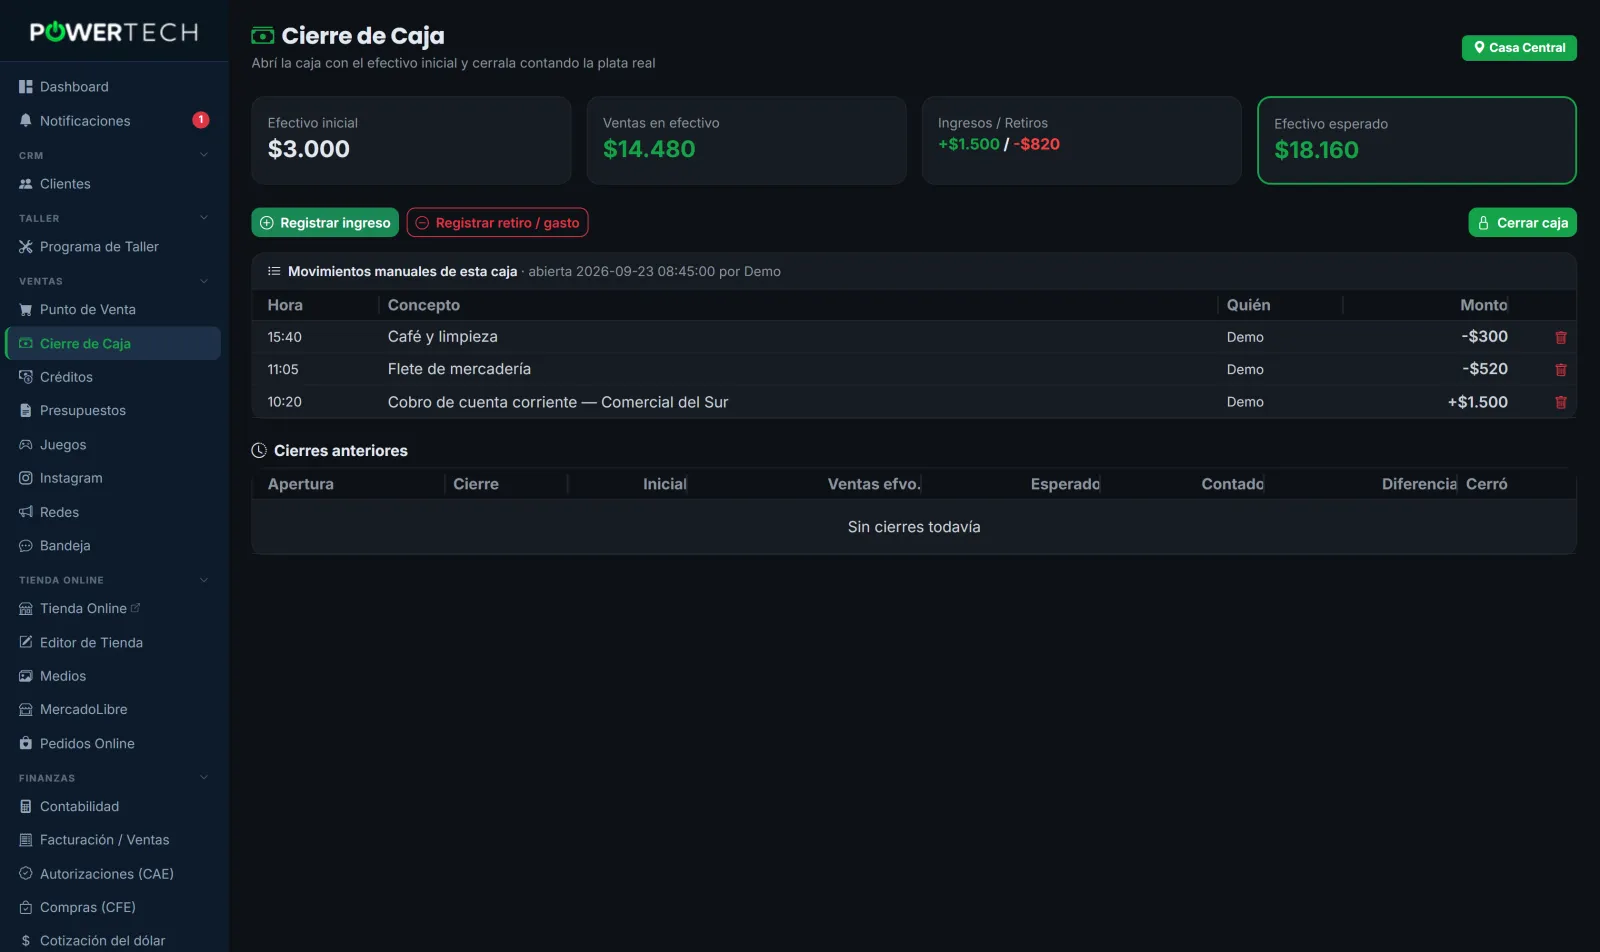Screen dimensions: 1600x952
Task: Collapse the TIENDA ONLINE section chevron
Action: point(204,580)
